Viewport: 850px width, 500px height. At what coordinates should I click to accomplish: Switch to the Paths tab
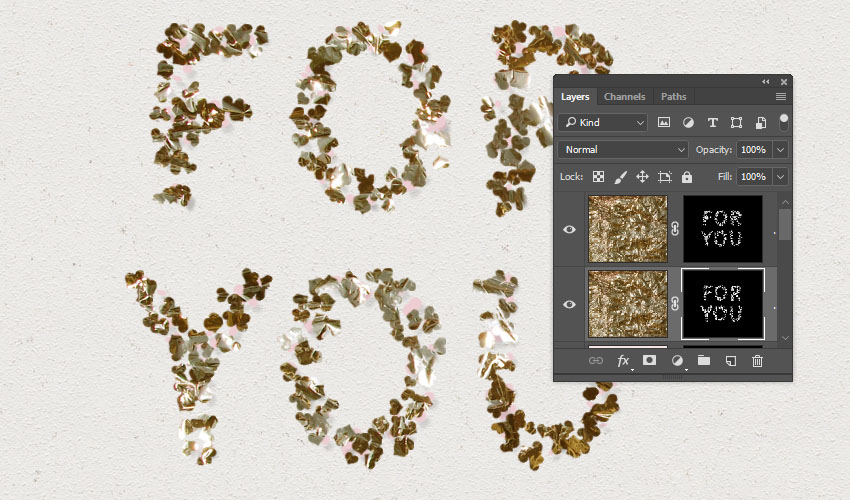point(673,97)
